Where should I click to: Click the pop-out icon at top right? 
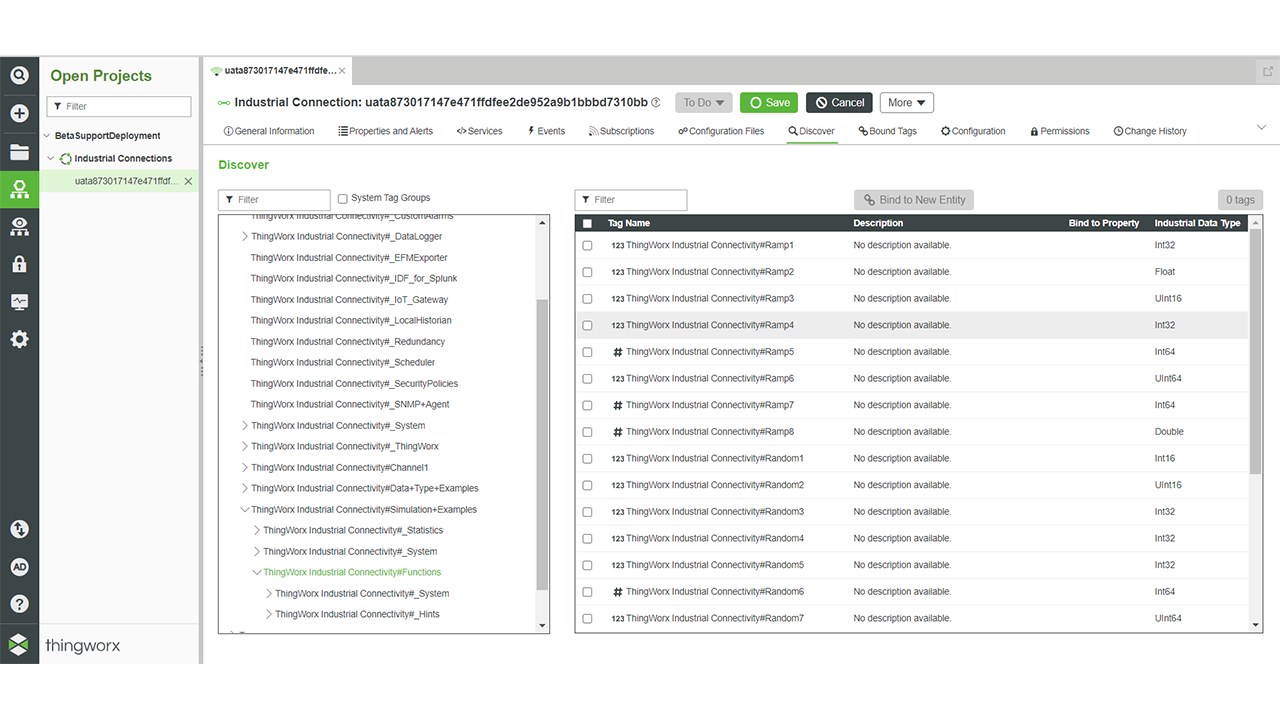tap(1268, 72)
